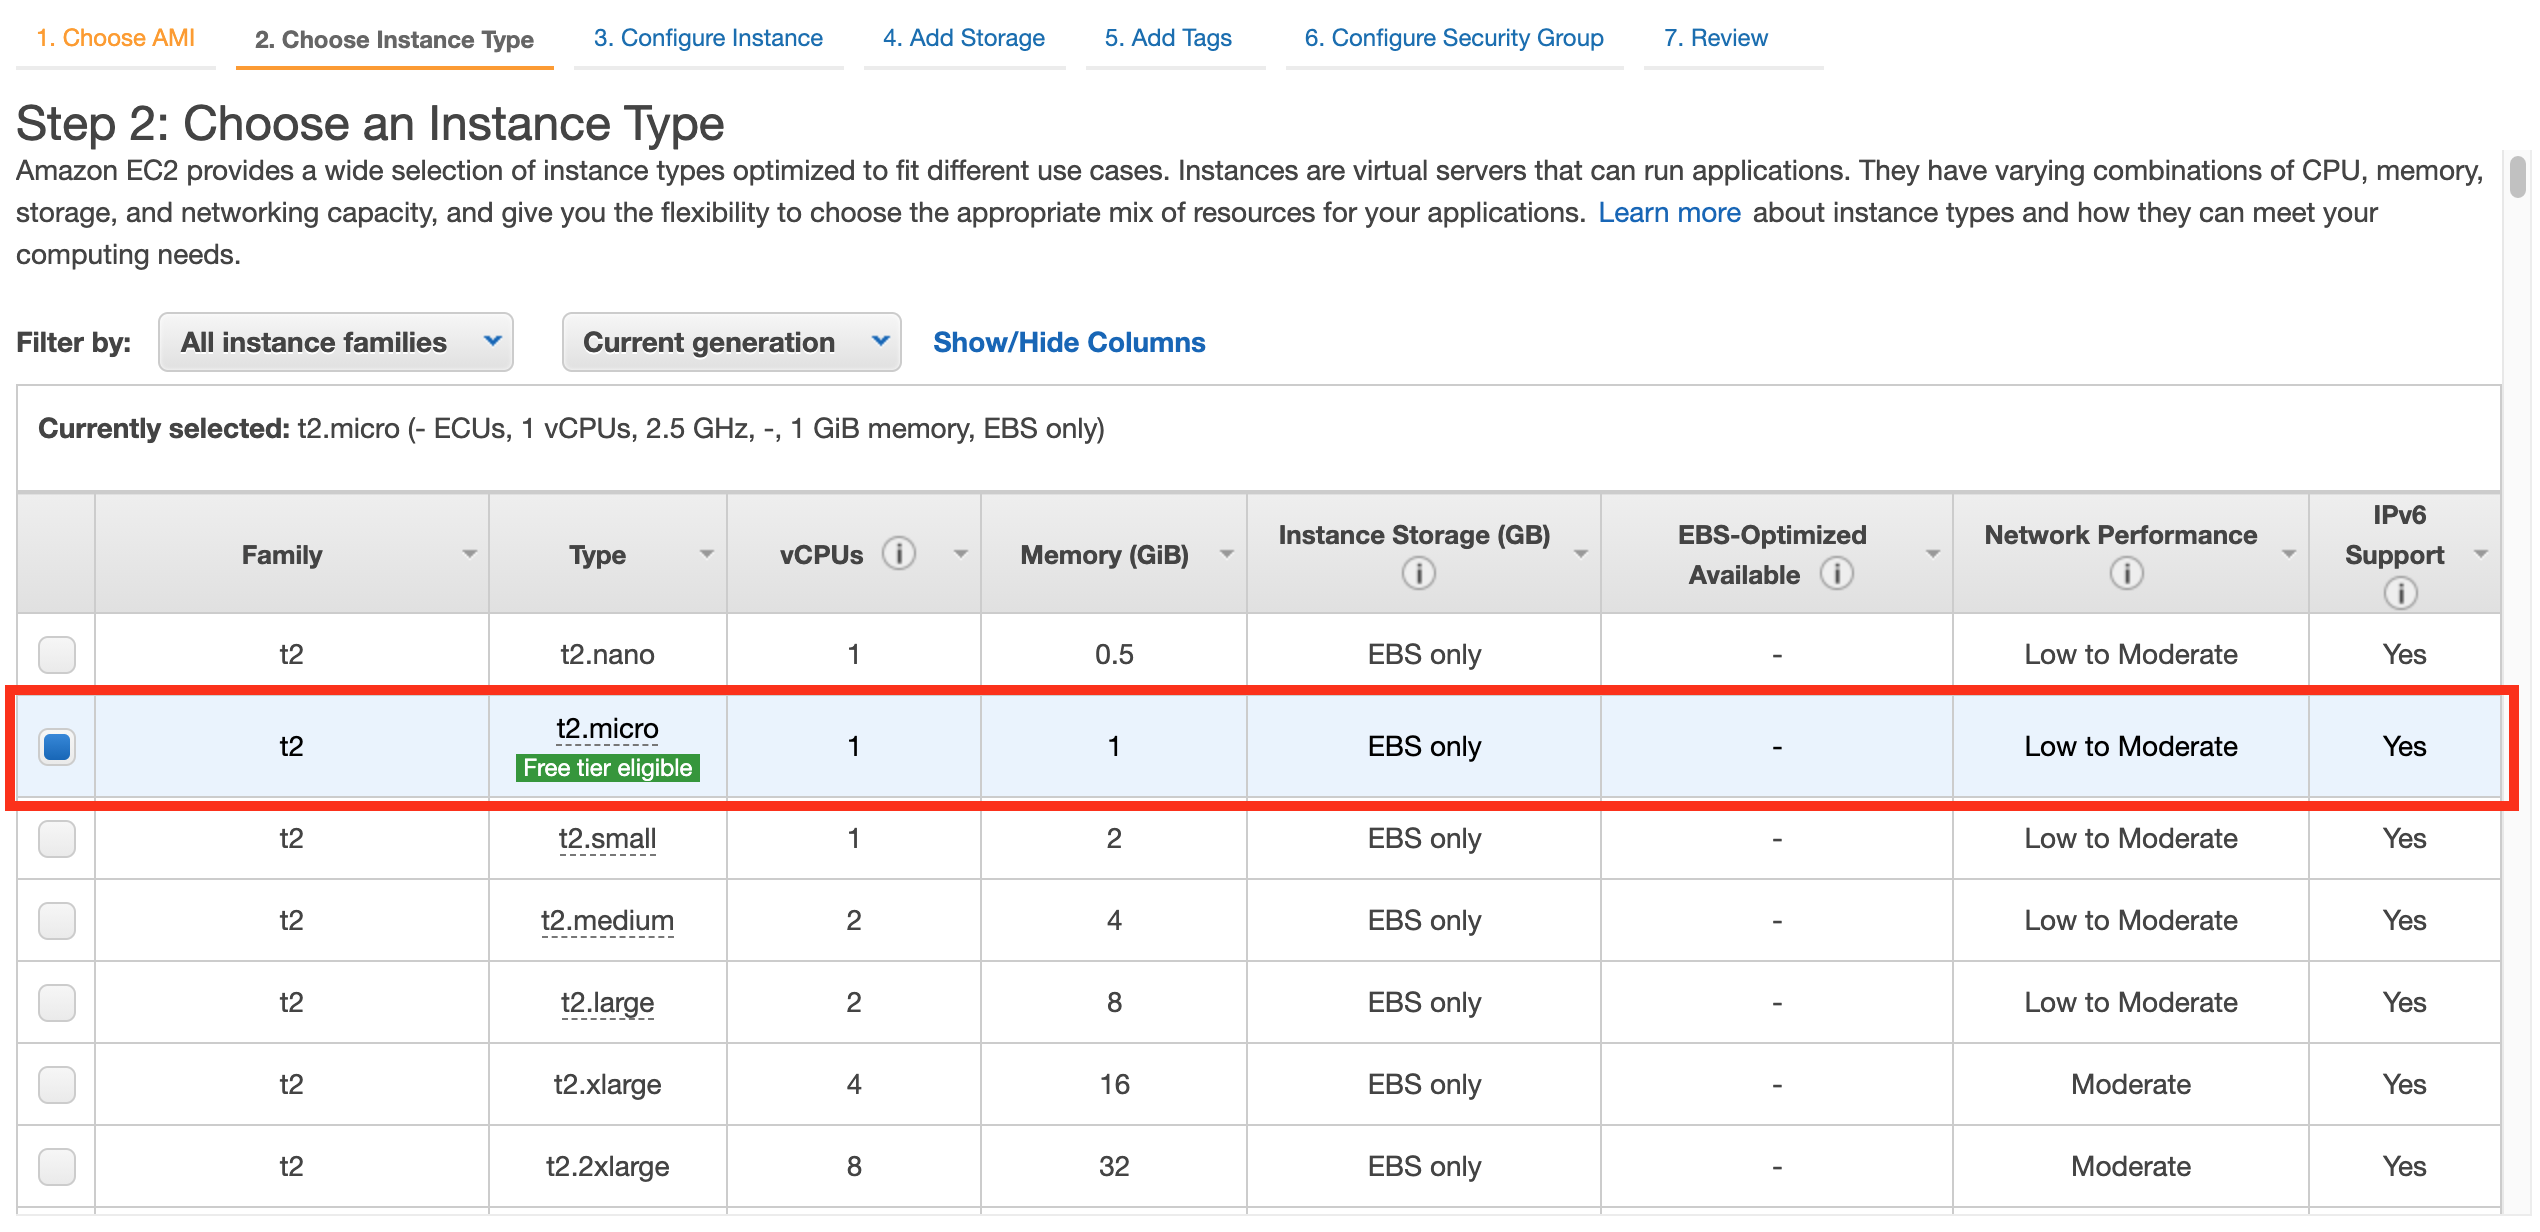Select the t2.nano instance checkbox
Viewport: 2540px width, 1232px height.
pos(57,655)
